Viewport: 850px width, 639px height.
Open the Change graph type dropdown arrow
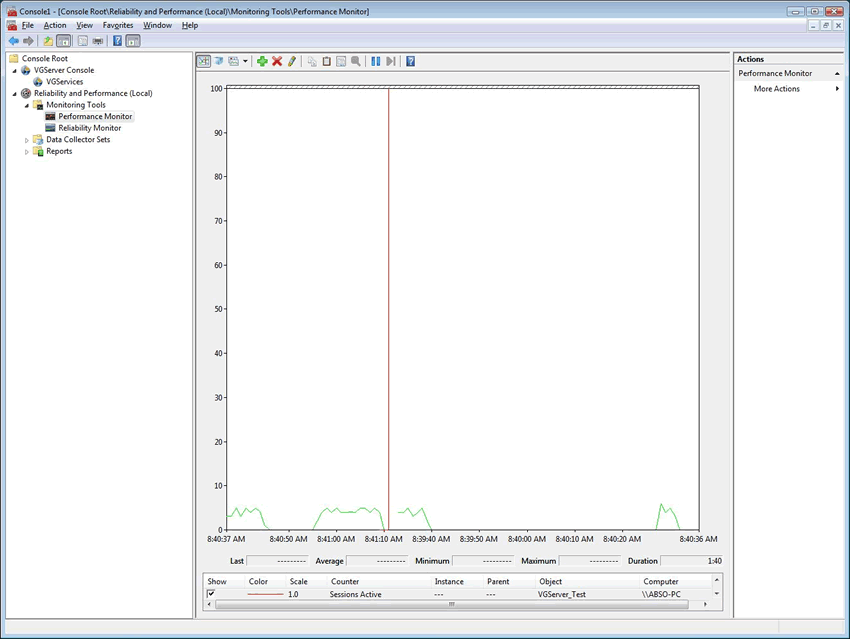click(x=245, y=61)
